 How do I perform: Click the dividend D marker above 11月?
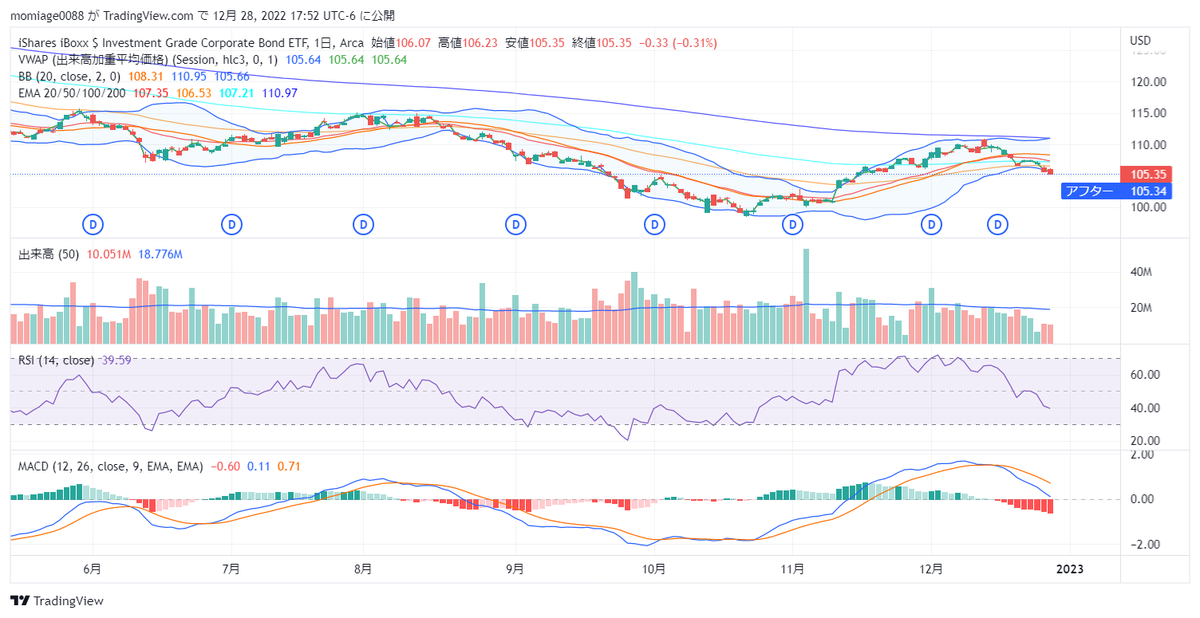point(792,225)
